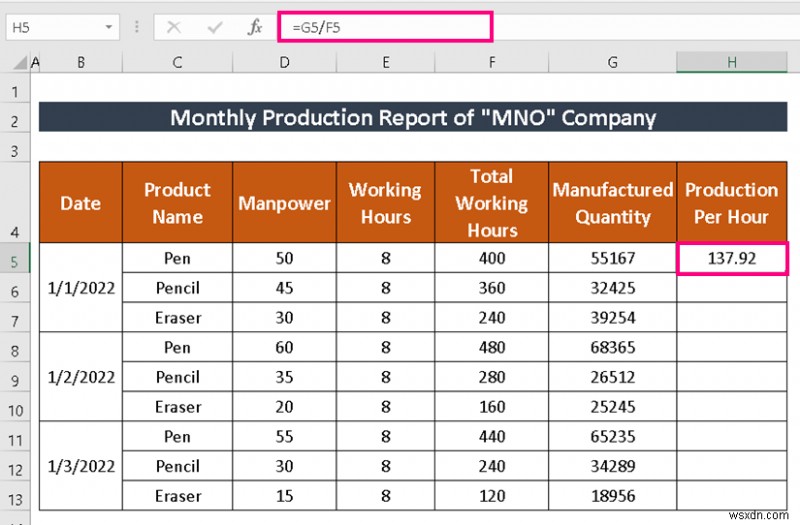Select quantity cell 68365
Viewport: 800px width, 525px height.
pyautogui.click(x=613, y=347)
